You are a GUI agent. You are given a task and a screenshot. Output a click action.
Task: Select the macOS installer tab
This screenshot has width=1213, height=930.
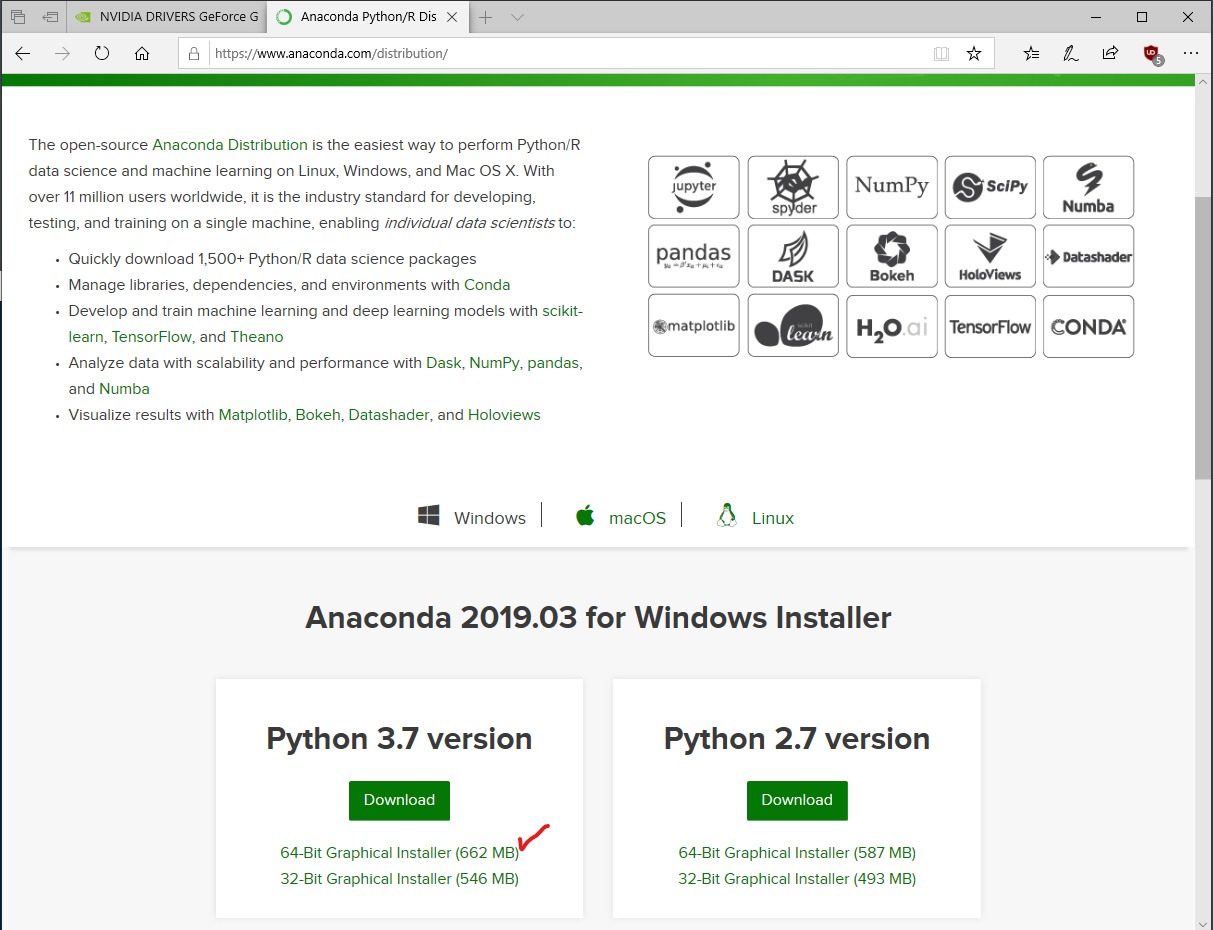(x=621, y=518)
